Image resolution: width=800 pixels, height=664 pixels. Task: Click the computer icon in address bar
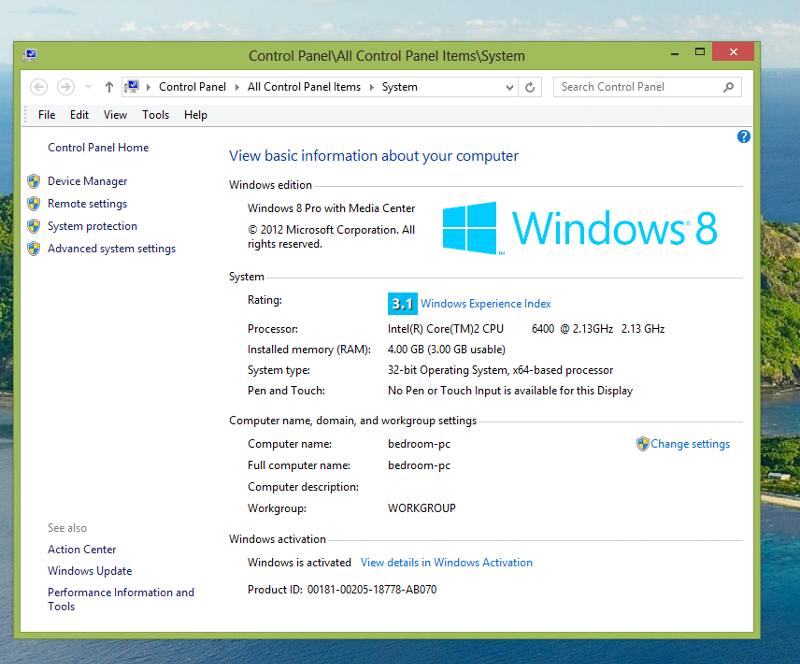tap(133, 86)
